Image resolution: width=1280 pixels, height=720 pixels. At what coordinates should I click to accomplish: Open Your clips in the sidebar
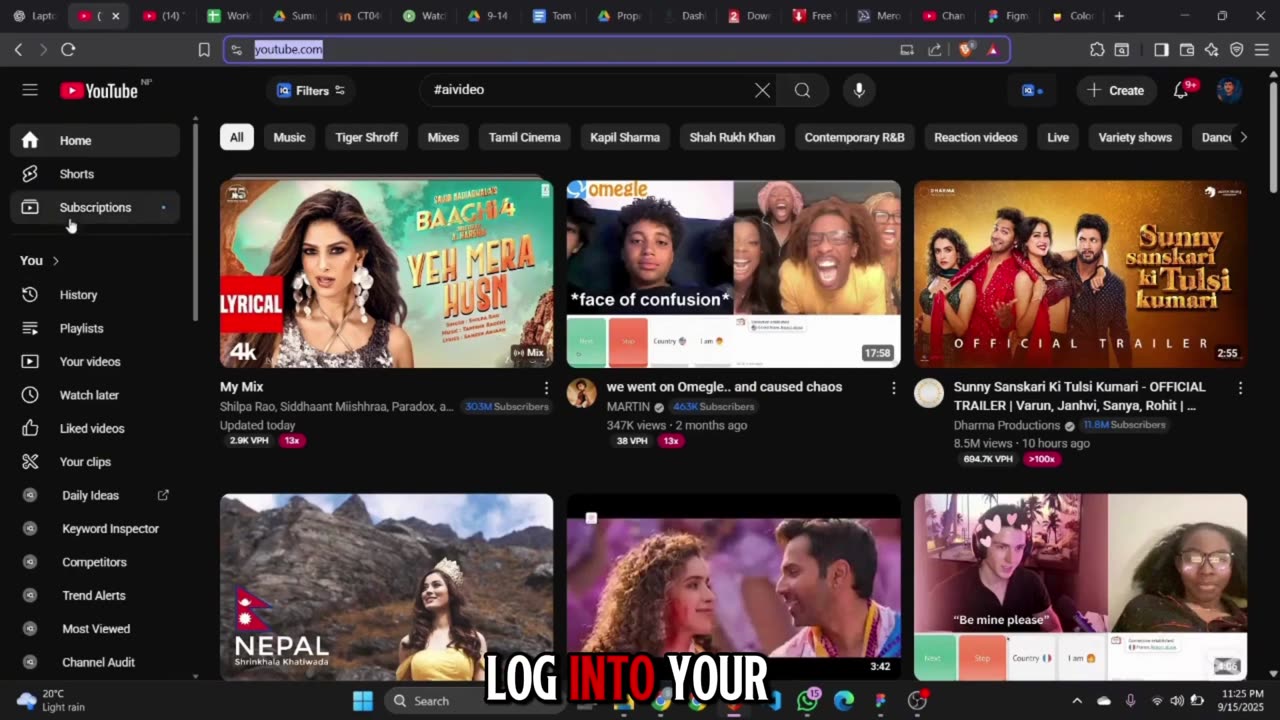[x=95, y=462]
